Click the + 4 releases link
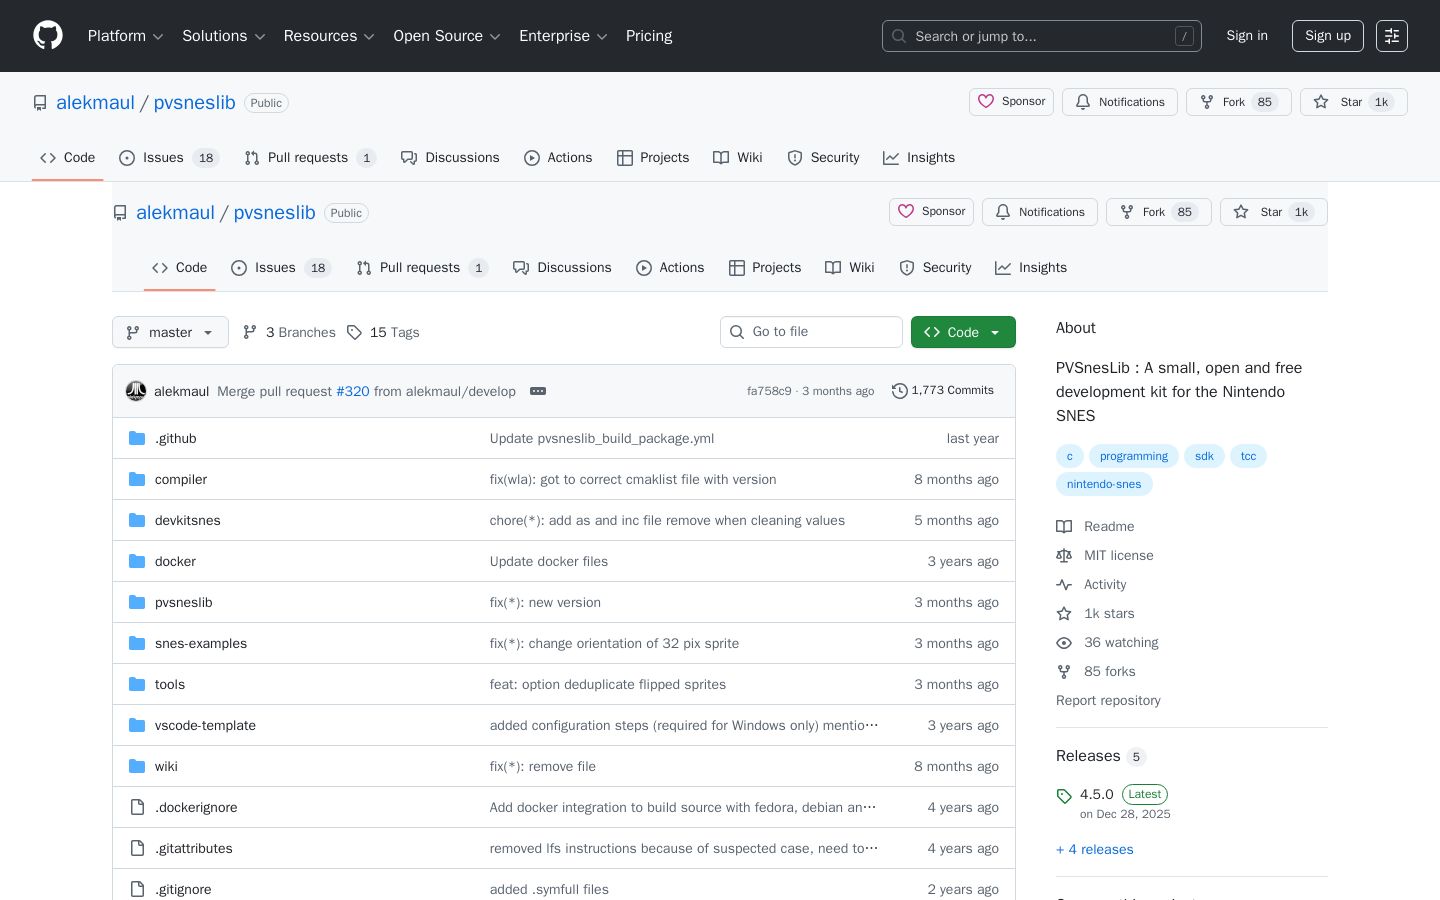 point(1095,850)
